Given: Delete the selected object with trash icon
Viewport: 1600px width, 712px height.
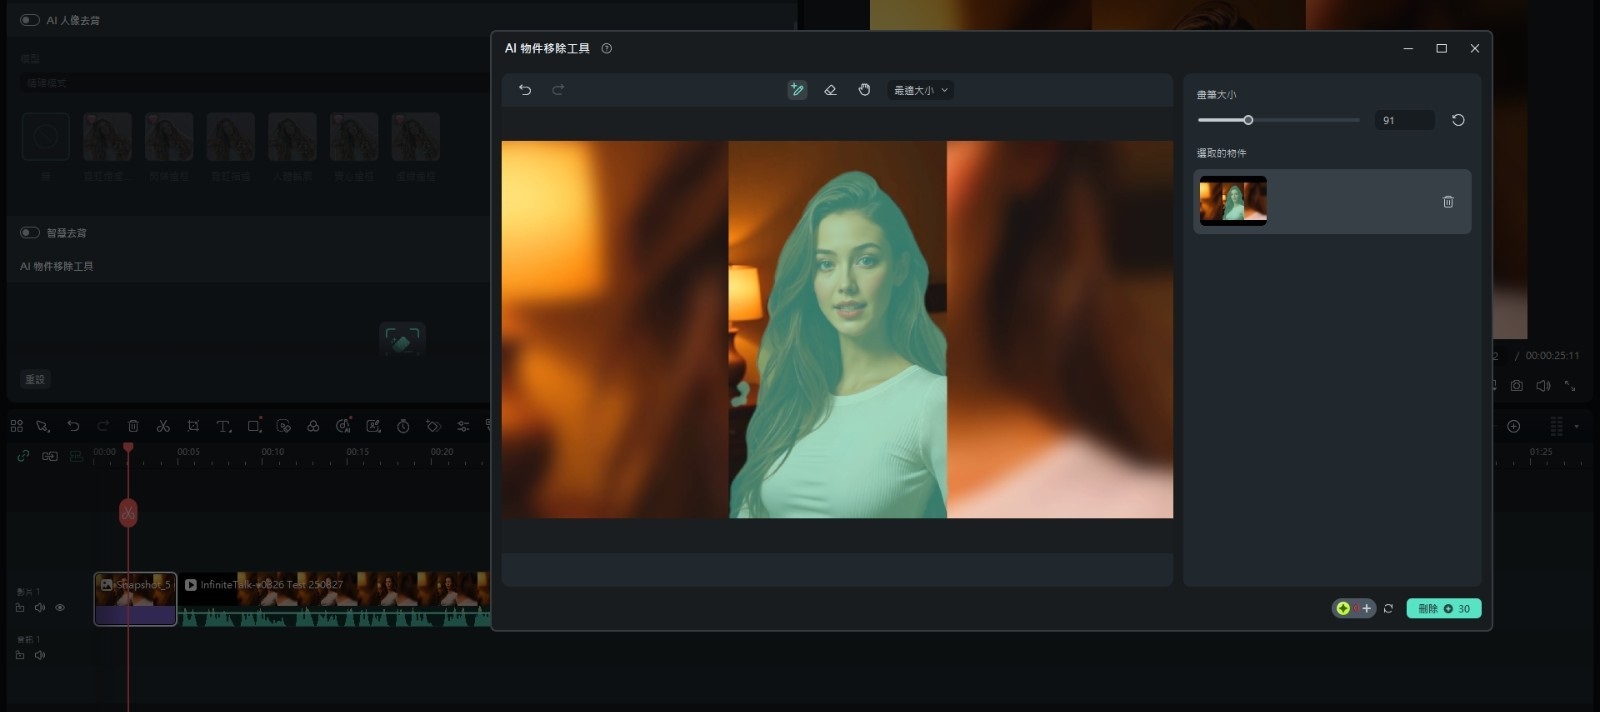Looking at the screenshot, I should pos(1448,202).
